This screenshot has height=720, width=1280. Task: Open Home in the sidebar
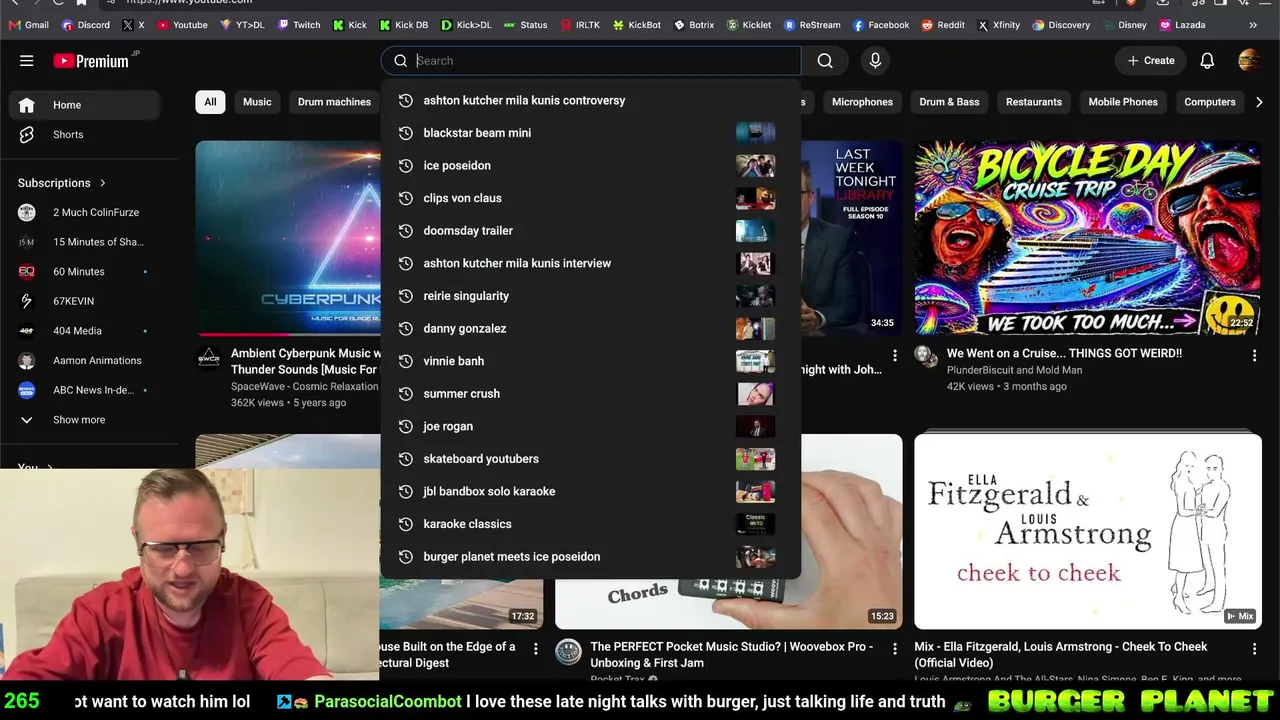85,105
